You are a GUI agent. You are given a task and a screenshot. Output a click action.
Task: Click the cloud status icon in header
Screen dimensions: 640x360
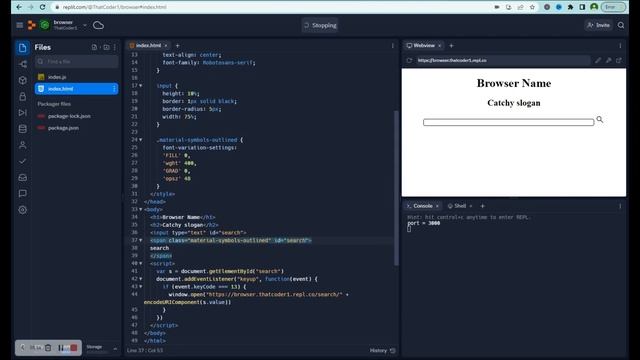point(98,25)
